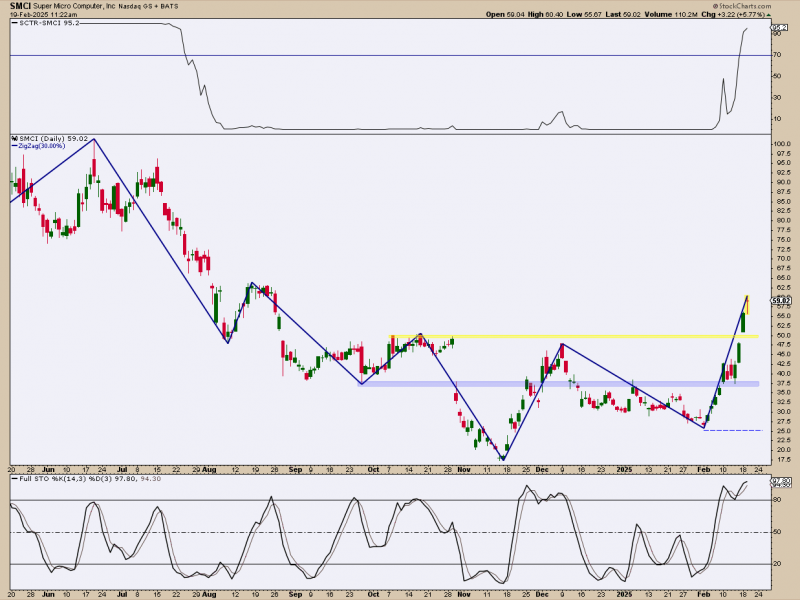Click the SCTR-SMCI 95.2 indicator legend
The image size is (800, 600).
point(46,23)
